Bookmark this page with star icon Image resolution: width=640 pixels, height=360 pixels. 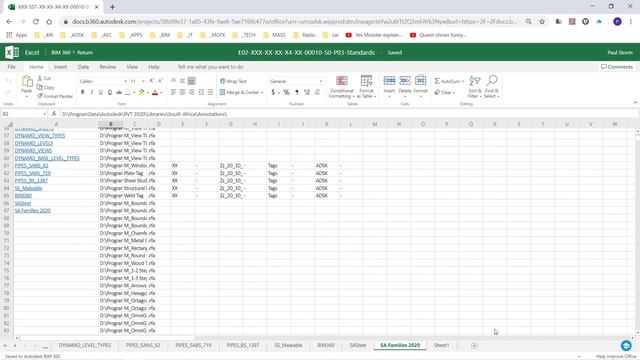coord(542,22)
